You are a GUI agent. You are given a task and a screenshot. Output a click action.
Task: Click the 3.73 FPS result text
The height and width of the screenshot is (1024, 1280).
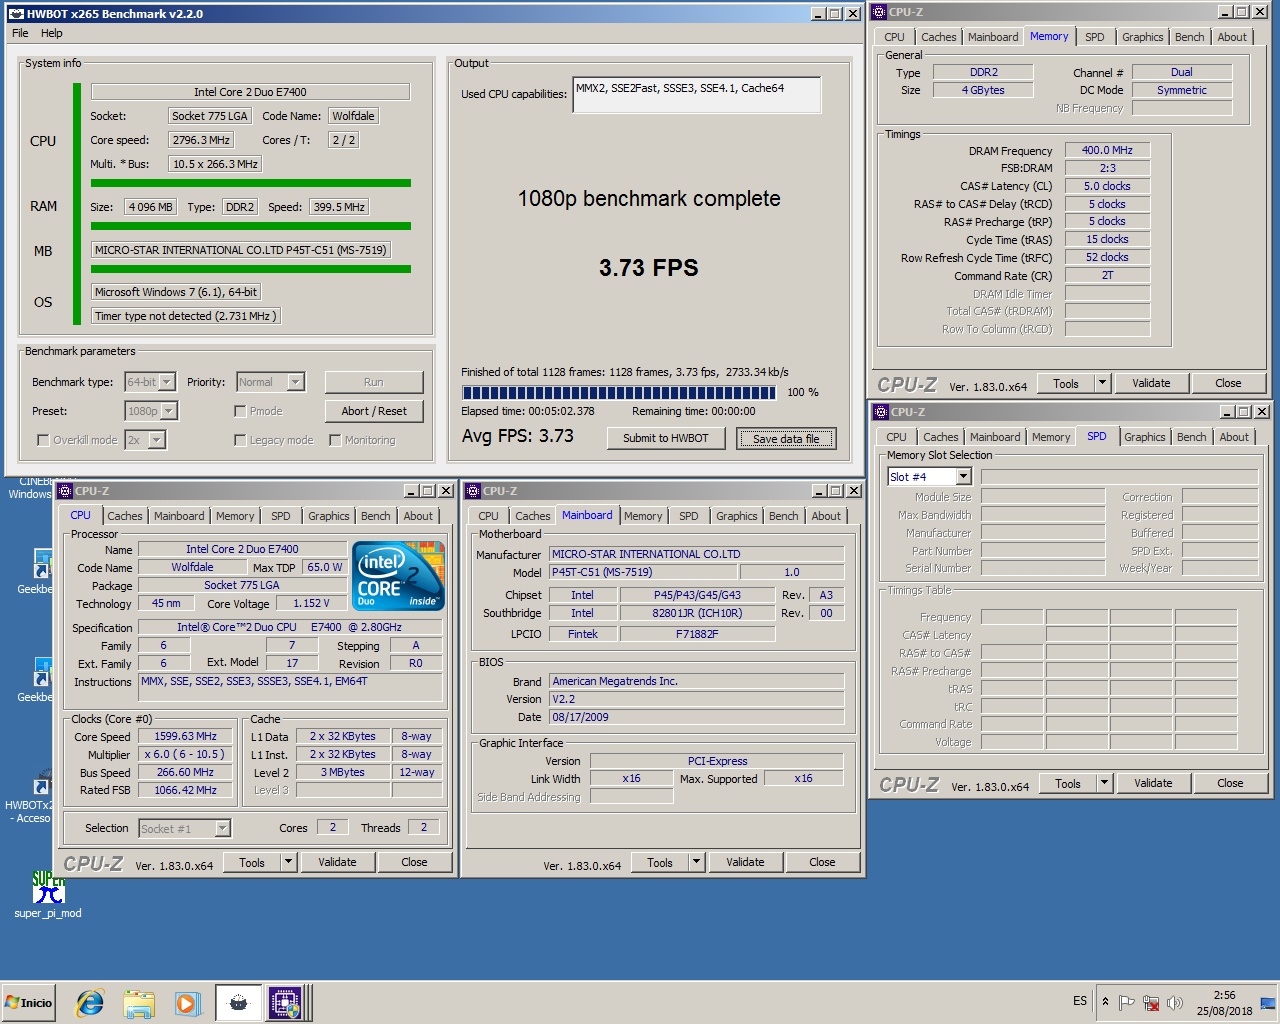pos(649,268)
